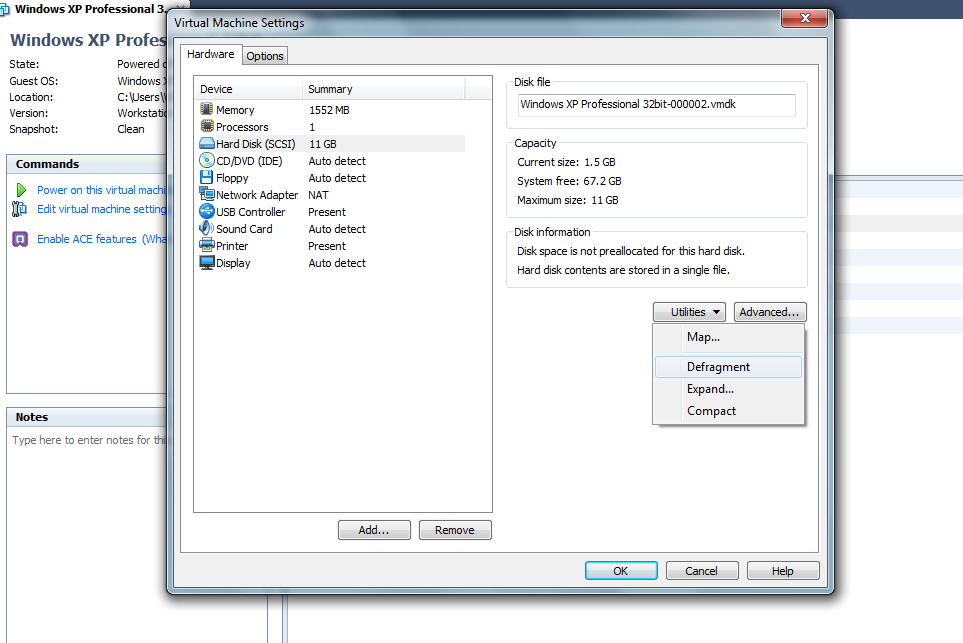Select the Hard Disk (SCSI) drive icon
Screen dimensions: 963x643
coord(206,144)
